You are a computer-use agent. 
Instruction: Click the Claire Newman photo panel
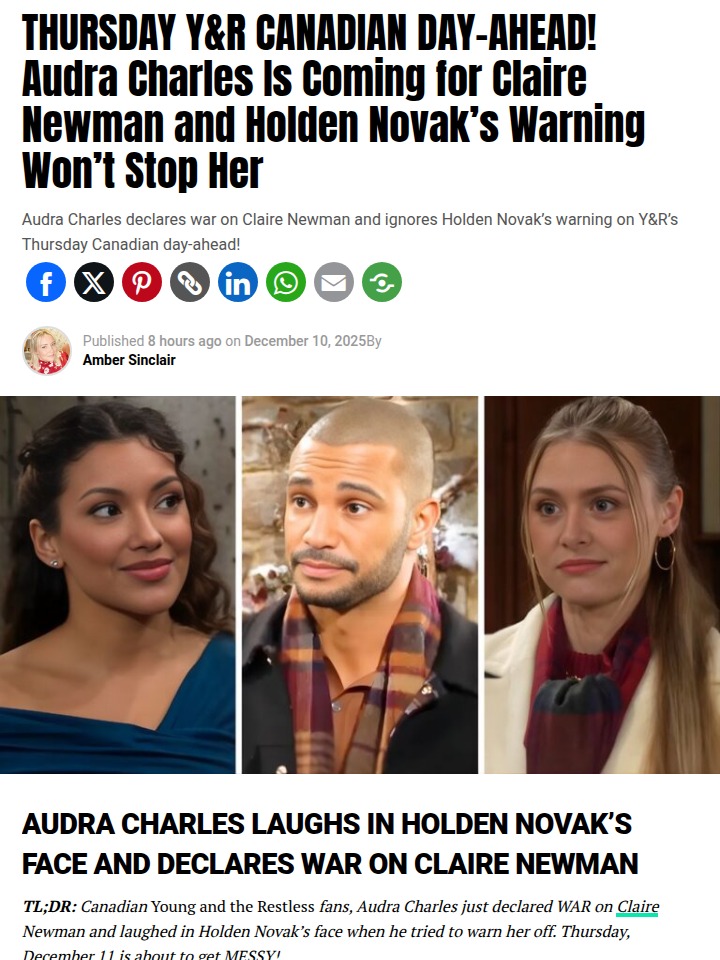[x=602, y=585]
